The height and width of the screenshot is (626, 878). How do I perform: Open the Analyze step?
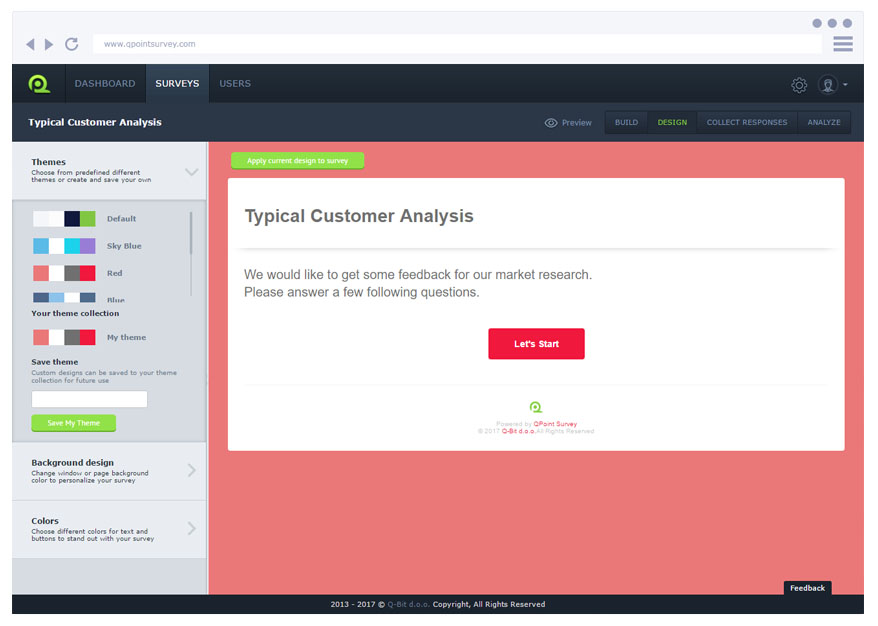(824, 122)
